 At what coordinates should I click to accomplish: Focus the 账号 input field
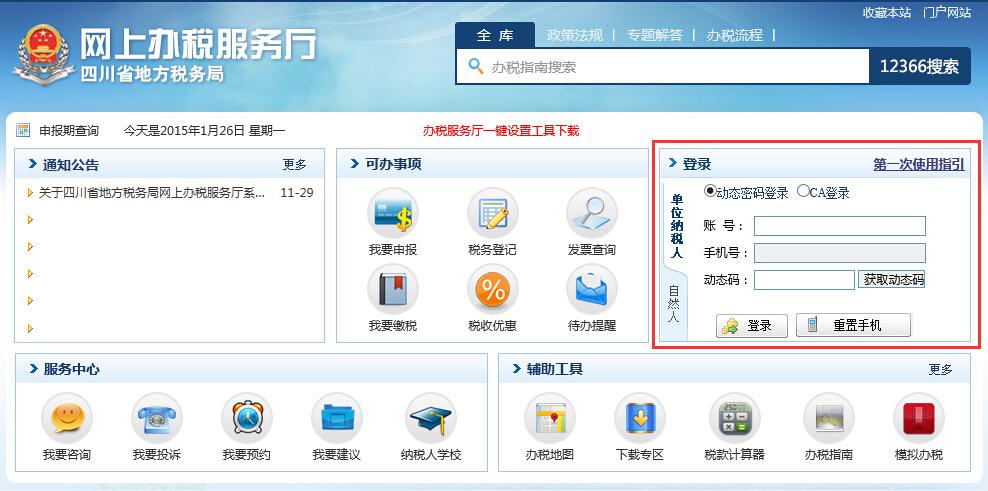pyautogui.click(x=840, y=226)
